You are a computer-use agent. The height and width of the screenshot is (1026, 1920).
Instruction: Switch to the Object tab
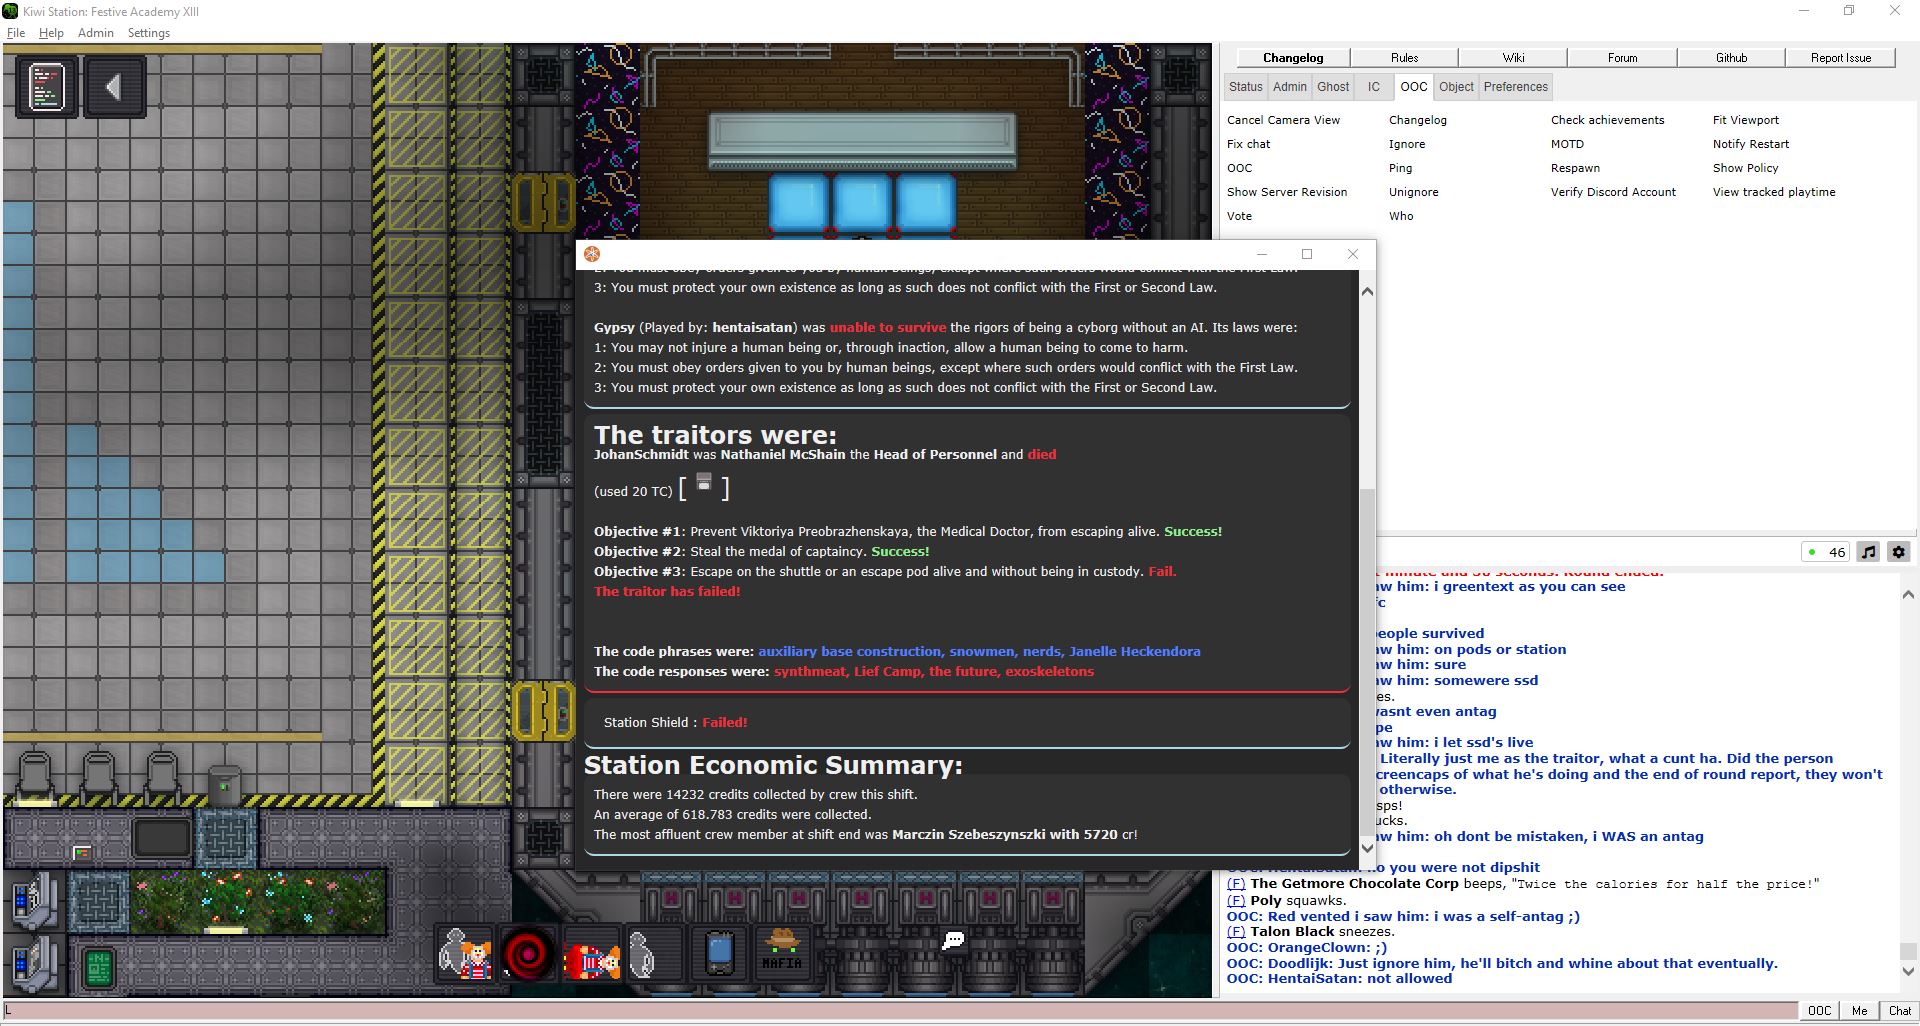[1456, 87]
